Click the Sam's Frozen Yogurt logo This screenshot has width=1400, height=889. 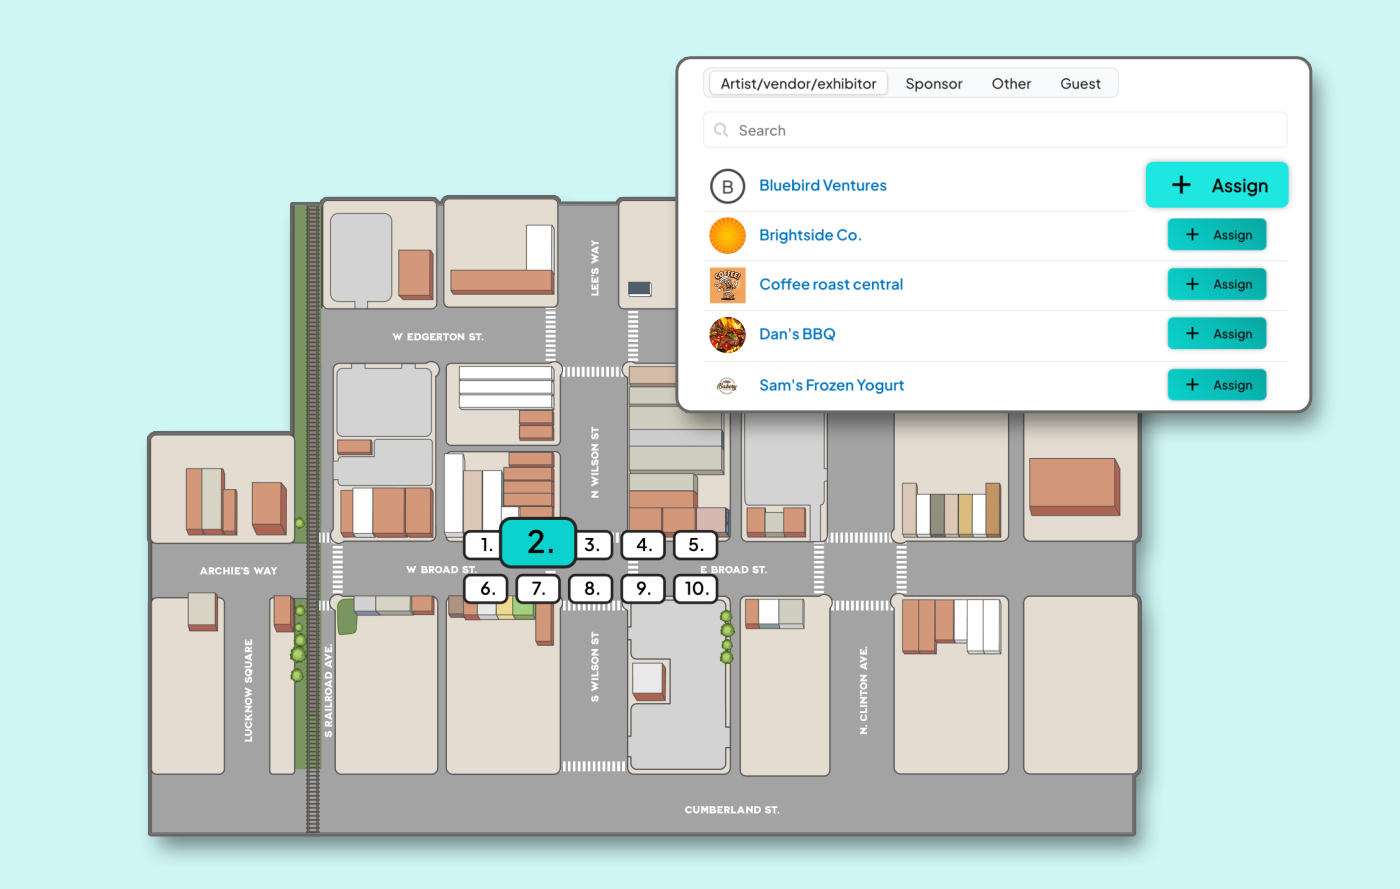(x=727, y=385)
